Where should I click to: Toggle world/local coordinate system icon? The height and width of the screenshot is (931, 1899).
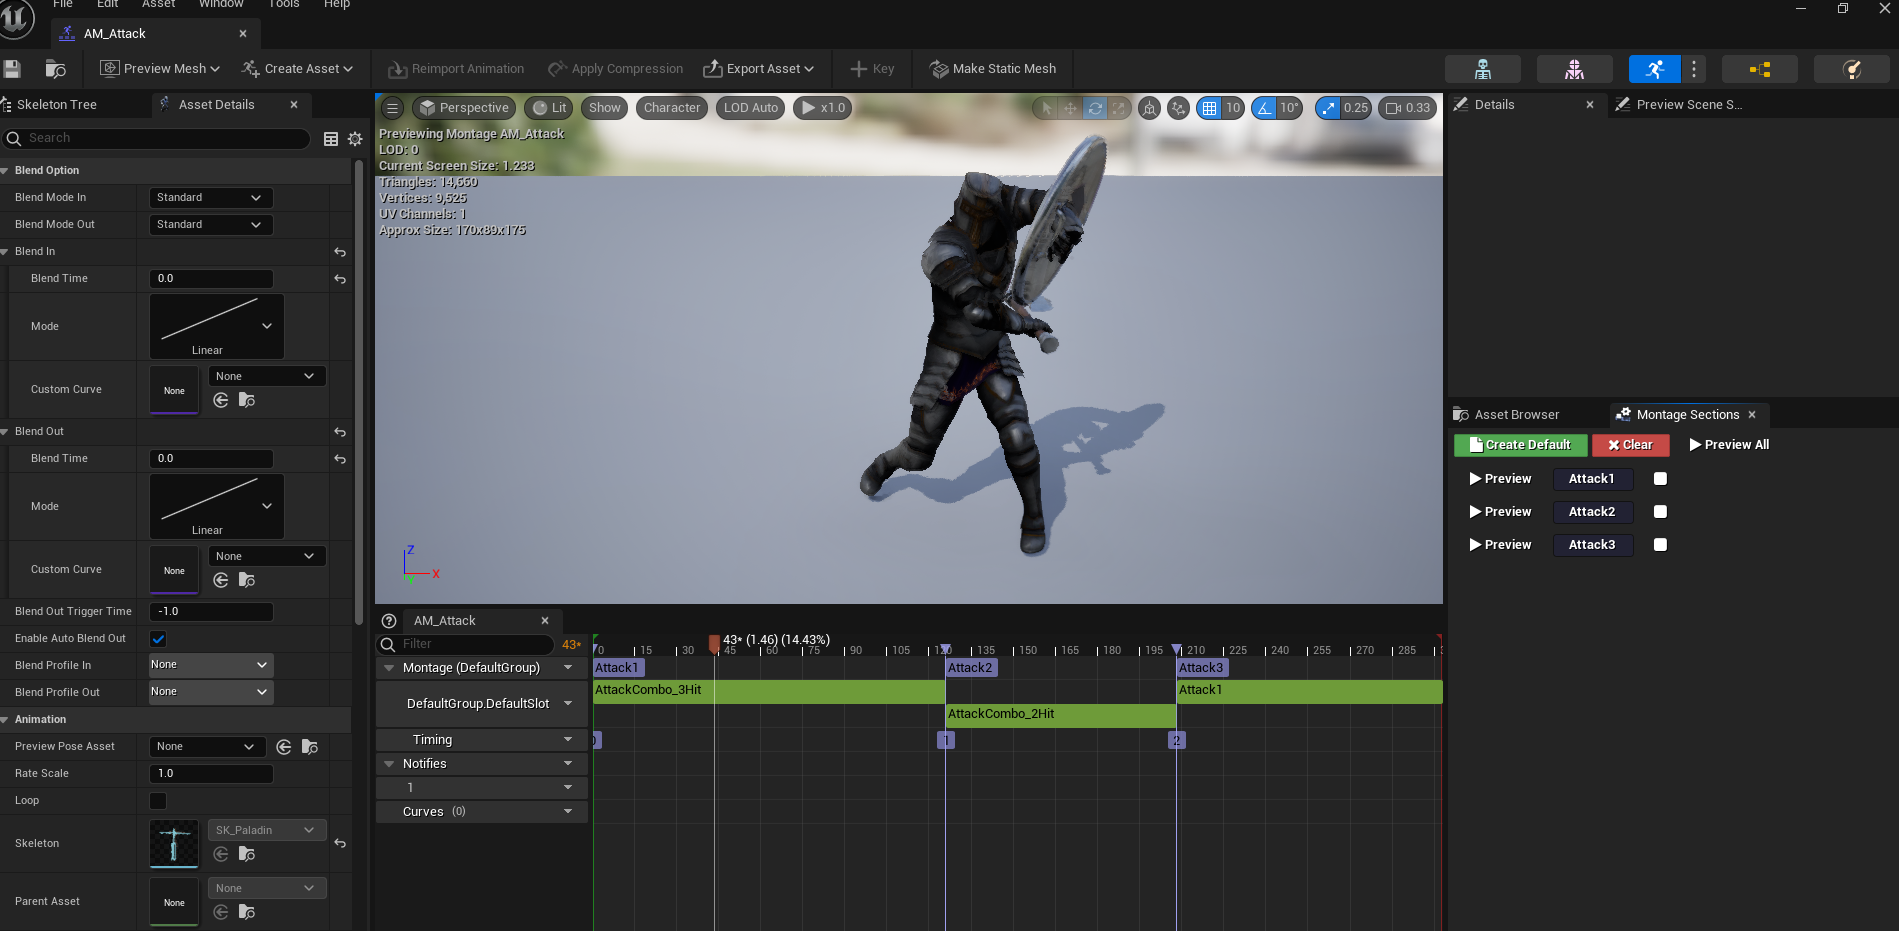pos(1150,108)
